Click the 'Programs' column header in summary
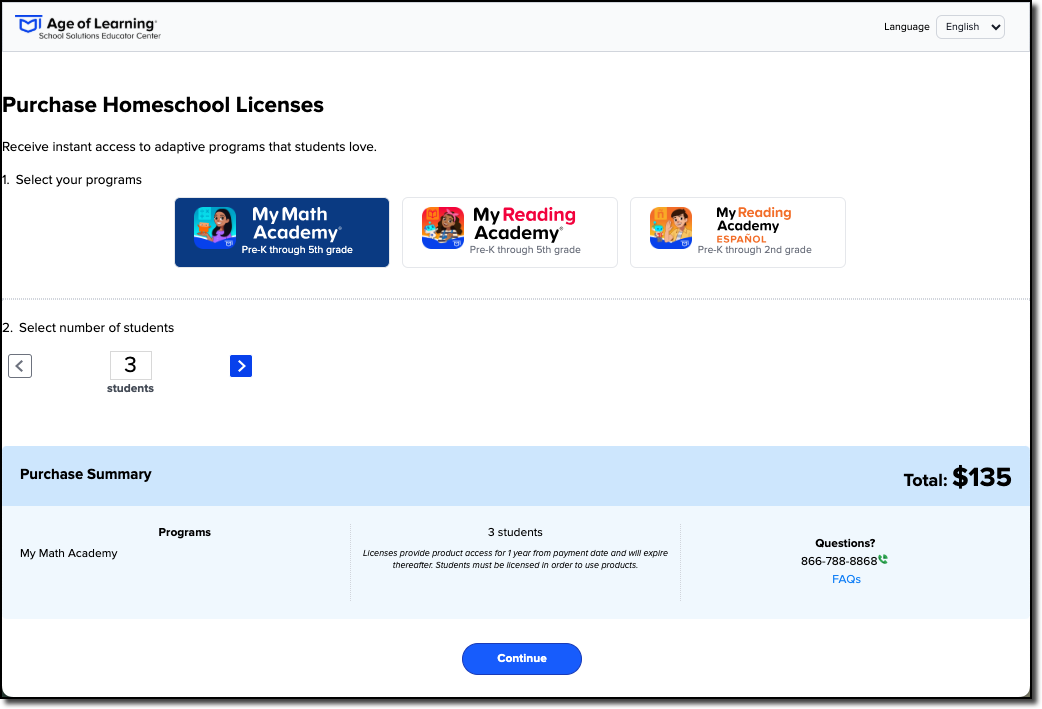Viewport: 1042px width, 709px height. (x=184, y=532)
